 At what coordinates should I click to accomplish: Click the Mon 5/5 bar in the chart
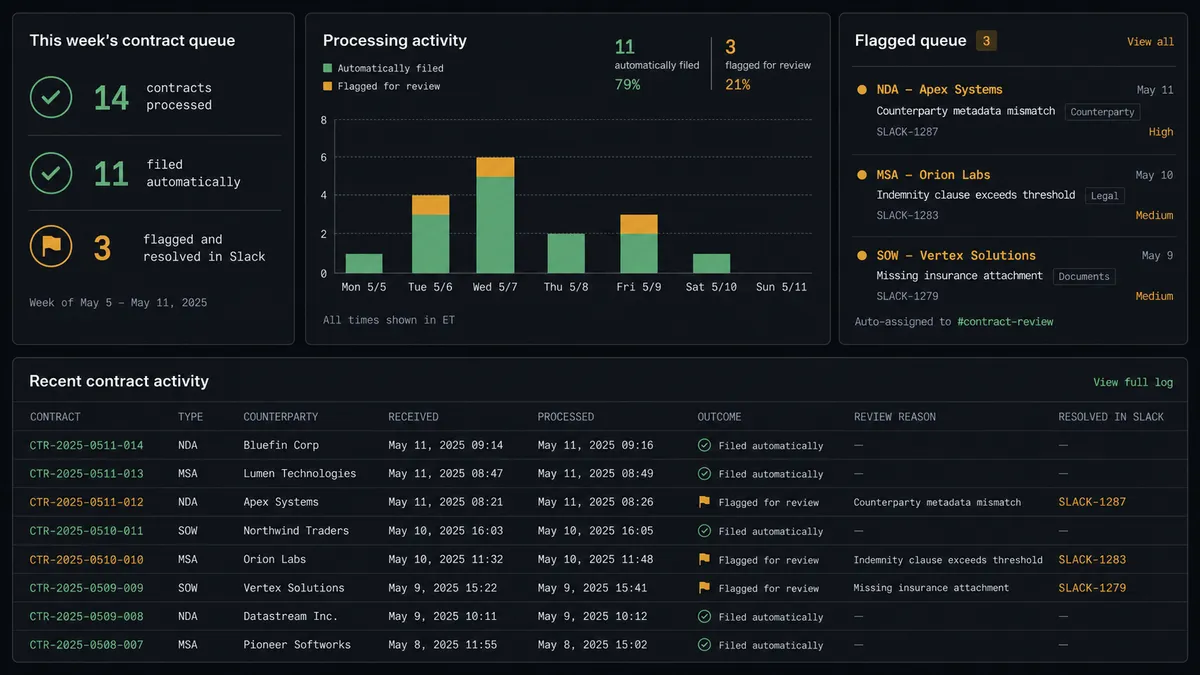click(x=364, y=263)
